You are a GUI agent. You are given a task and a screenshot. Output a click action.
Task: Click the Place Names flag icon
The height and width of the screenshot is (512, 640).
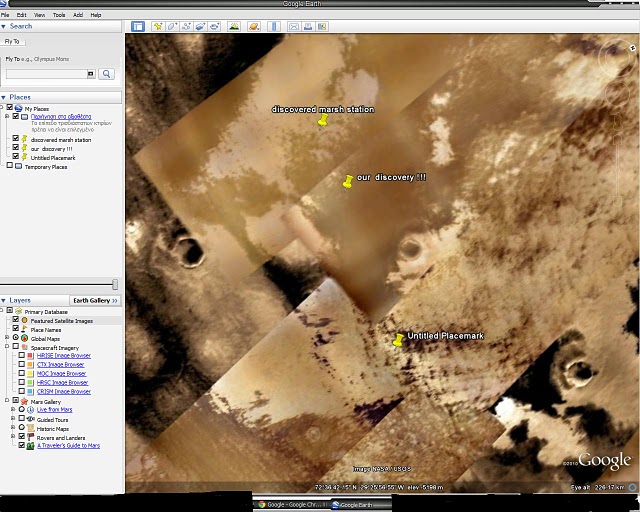click(24, 329)
